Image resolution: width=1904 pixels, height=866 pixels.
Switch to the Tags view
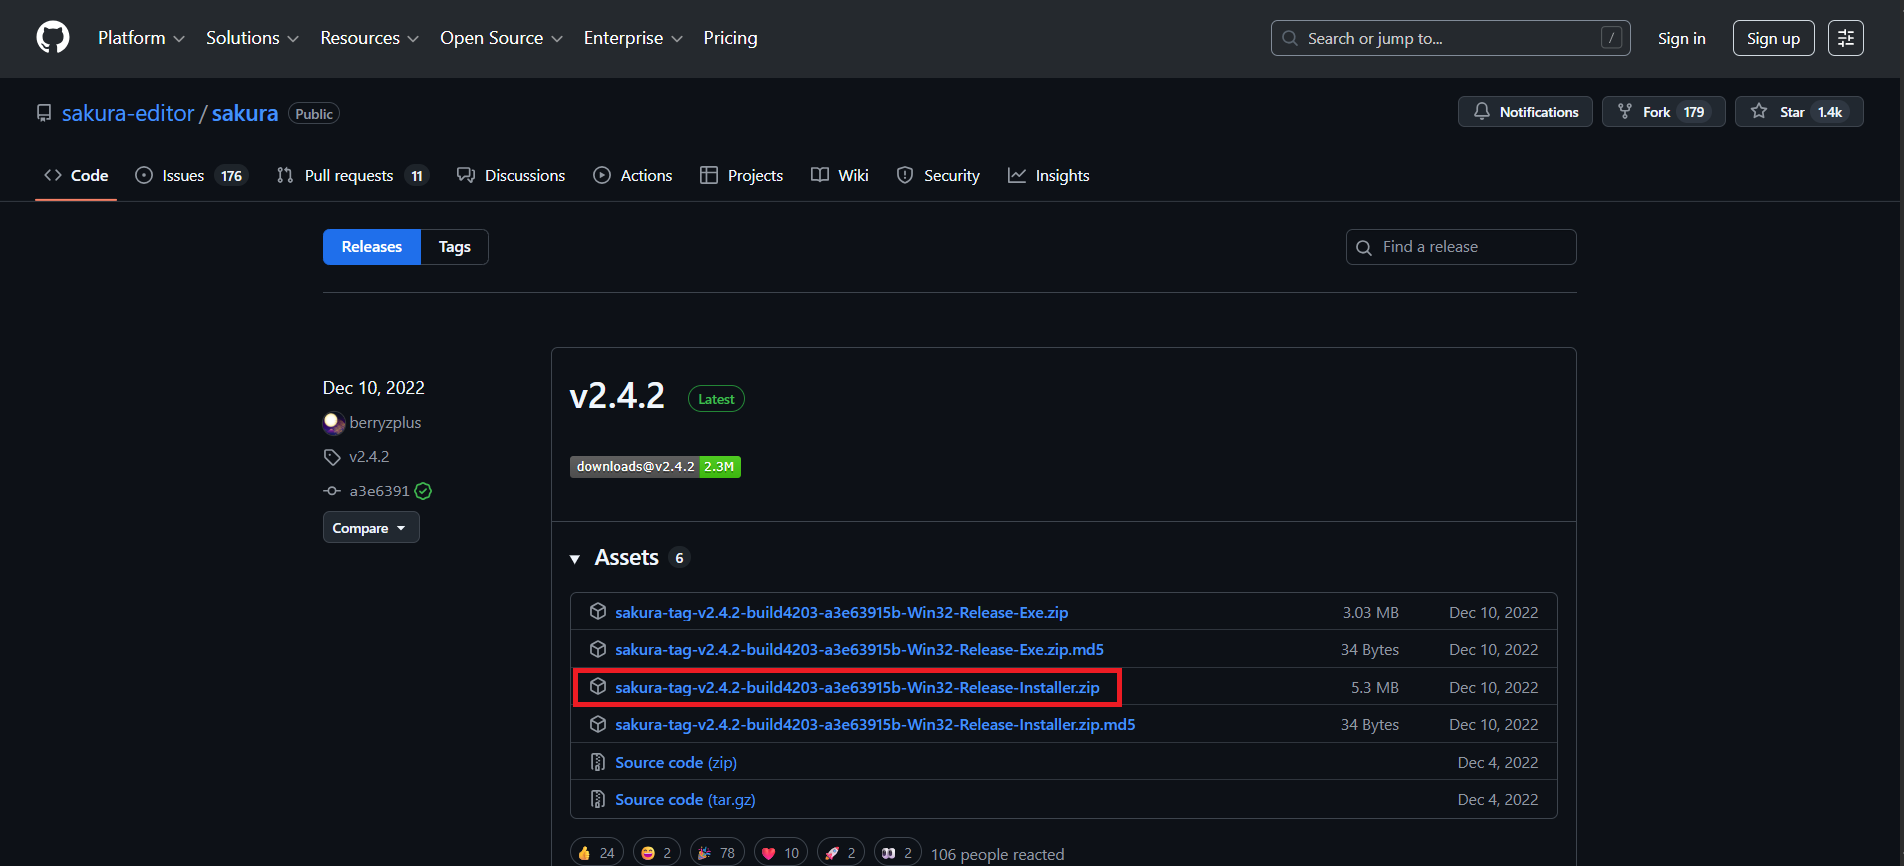(x=454, y=247)
